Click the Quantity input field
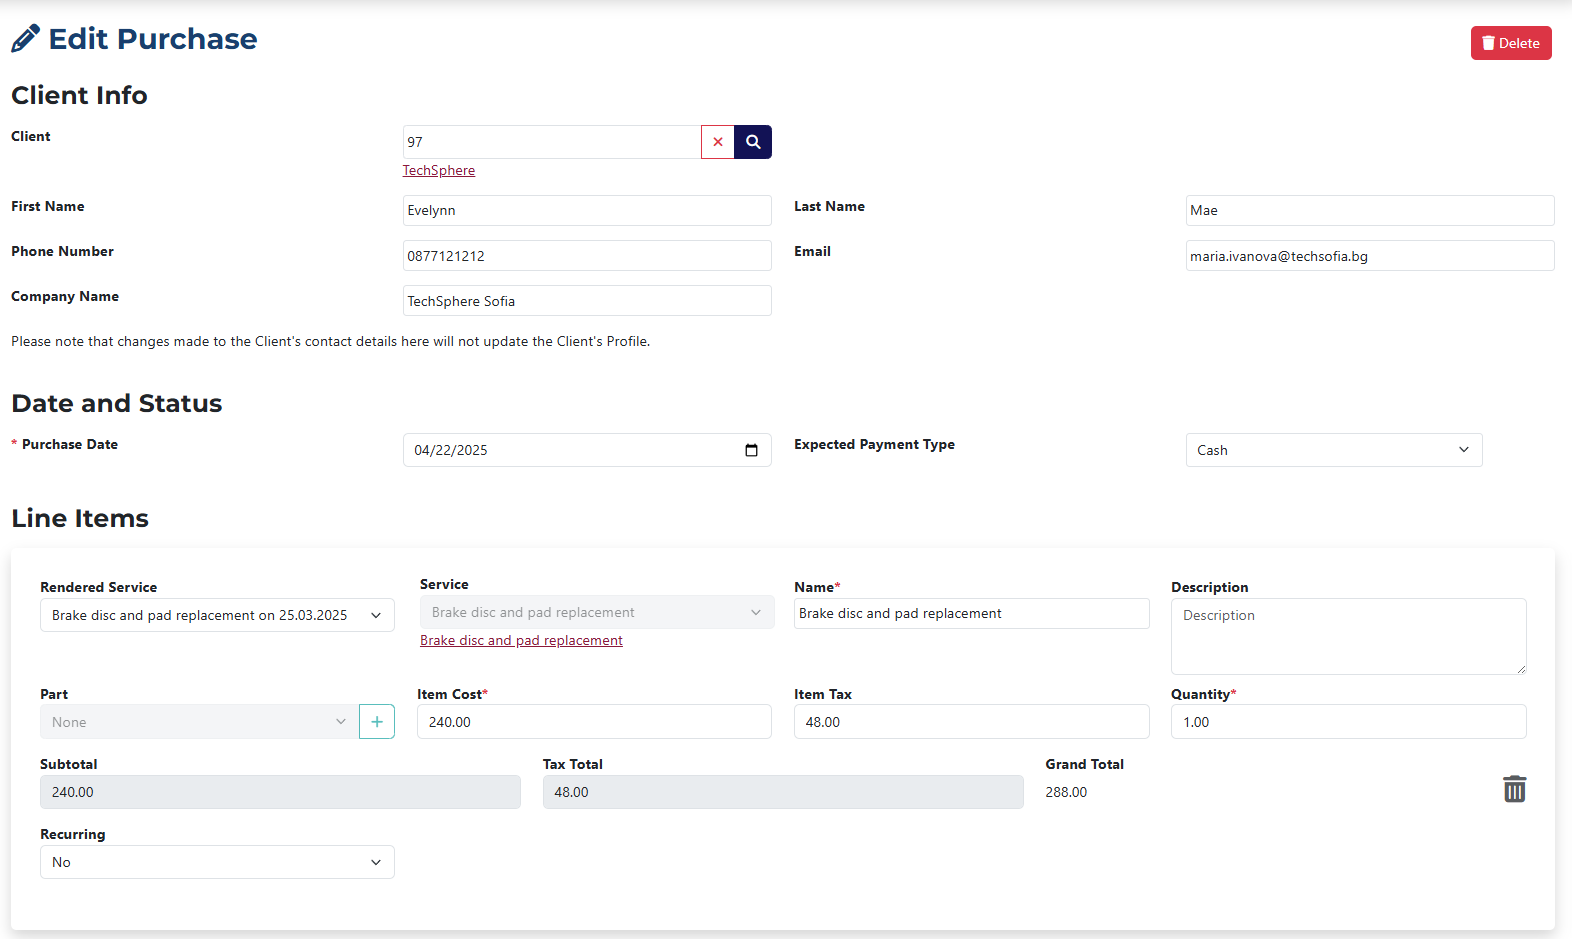This screenshot has height=939, width=1572. click(1348, 722)
